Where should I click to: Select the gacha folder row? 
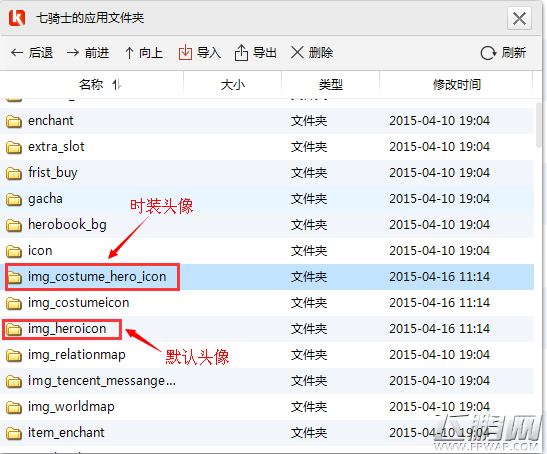click(267, 199)
